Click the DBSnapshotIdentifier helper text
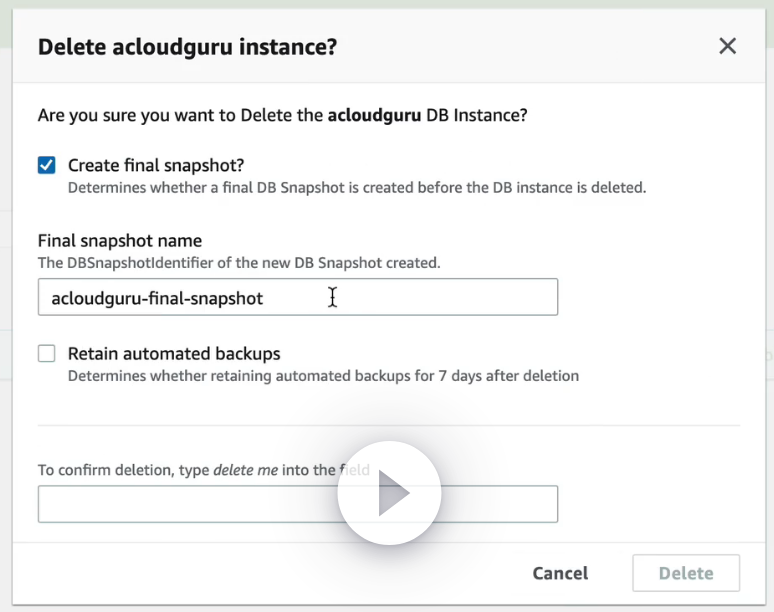The height and width of the screenshot is (612, 774). tap(239, 263)
